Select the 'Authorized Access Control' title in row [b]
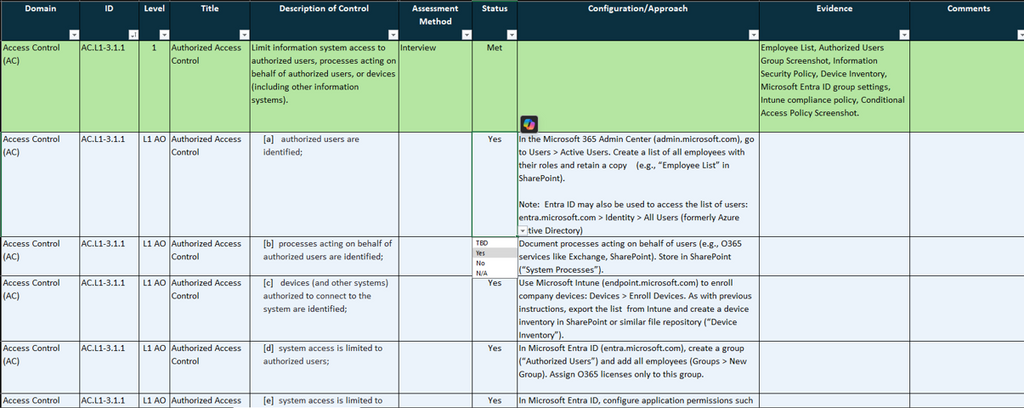The image size is (1024, 408). coord(210,256)
